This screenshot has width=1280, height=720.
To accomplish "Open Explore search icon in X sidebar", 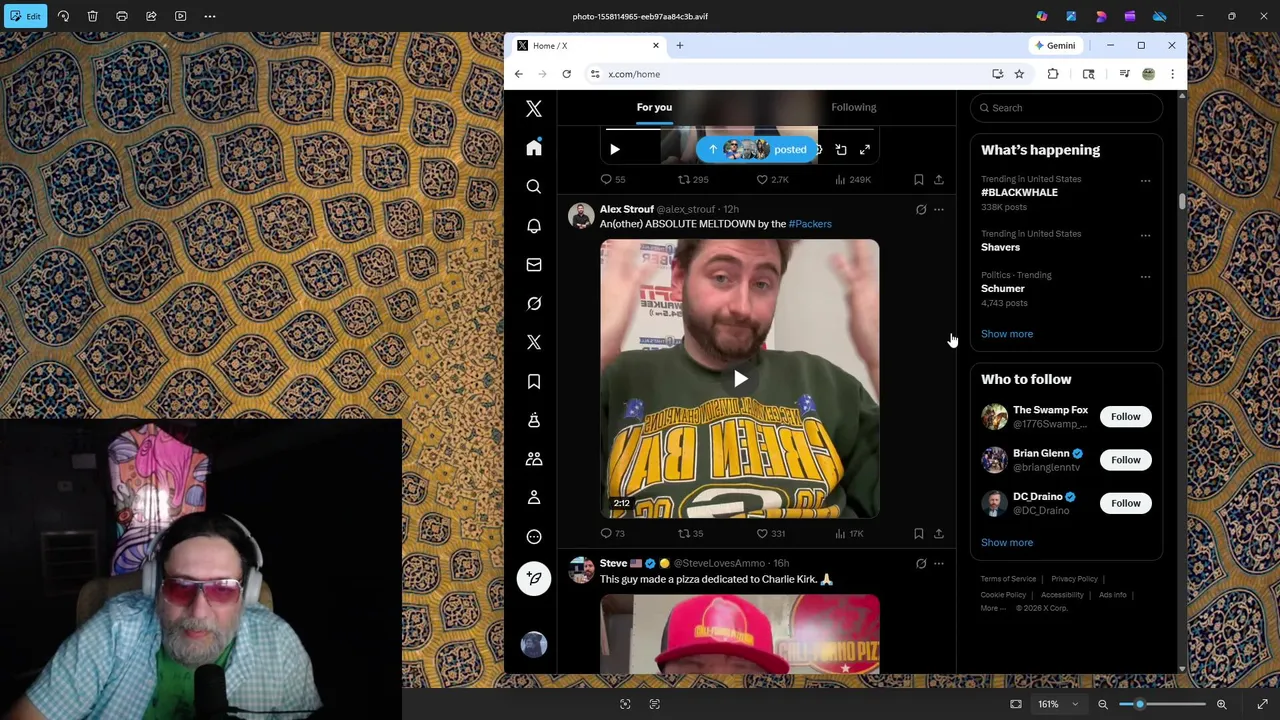I will (x=534, y=187).
